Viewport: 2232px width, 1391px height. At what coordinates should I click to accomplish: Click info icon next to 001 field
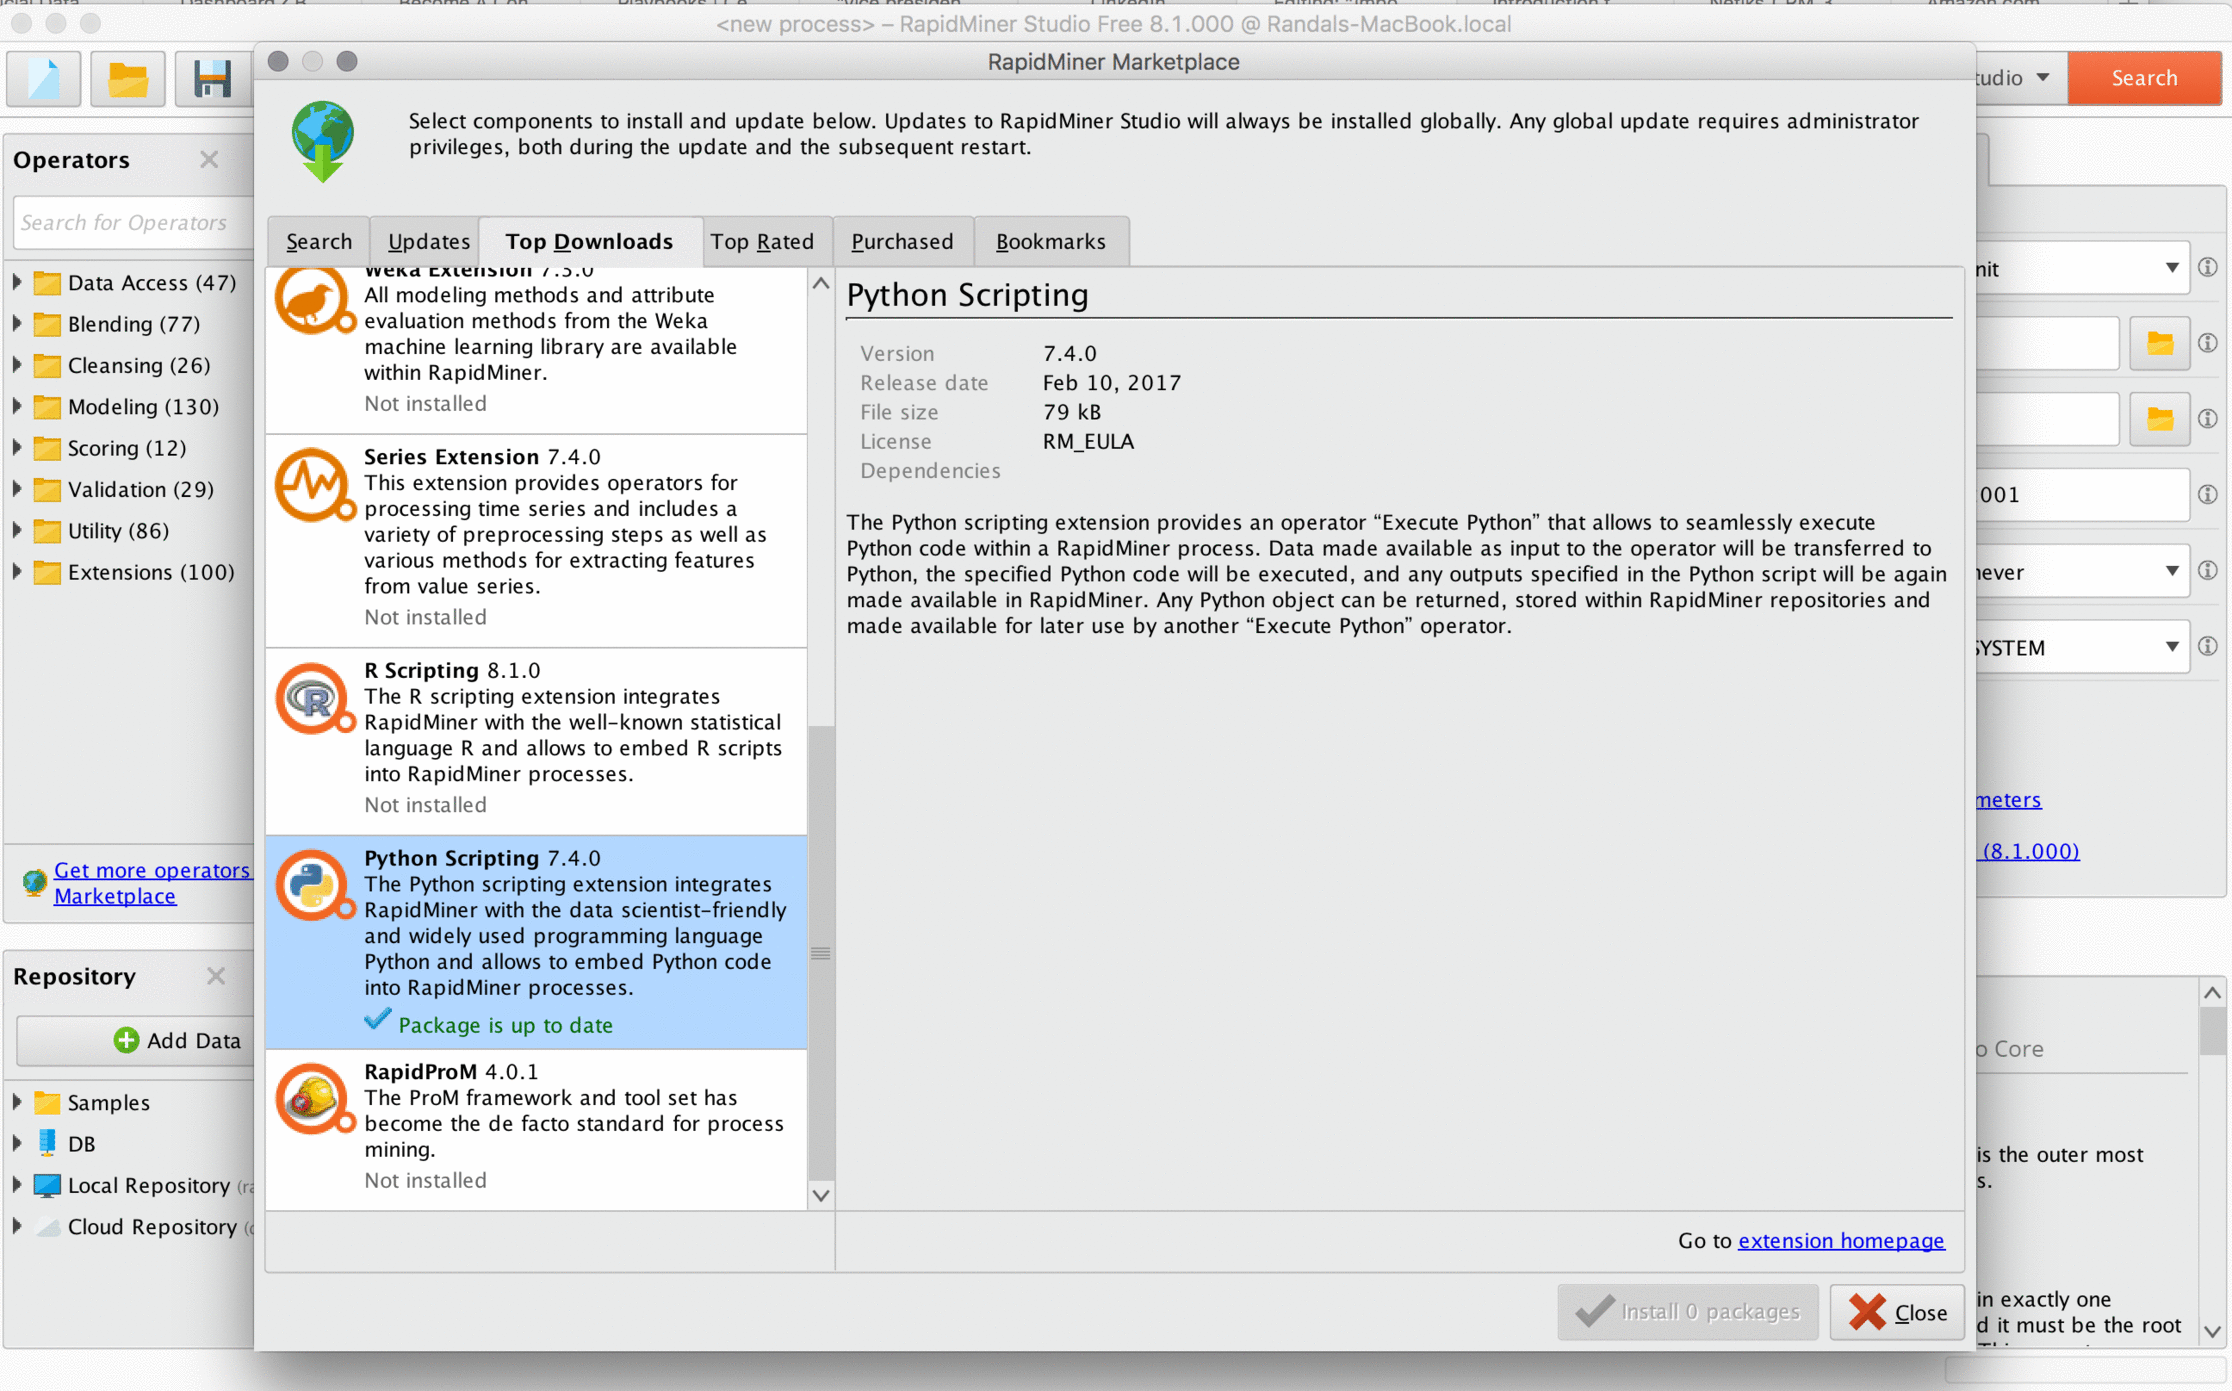[x=2208, y=494]
